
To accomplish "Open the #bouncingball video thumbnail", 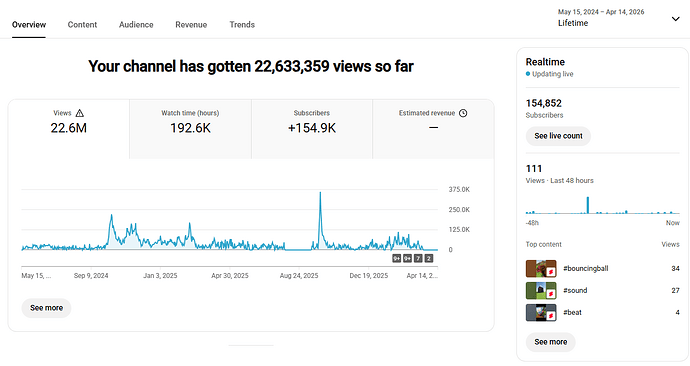I will [541, 268].
